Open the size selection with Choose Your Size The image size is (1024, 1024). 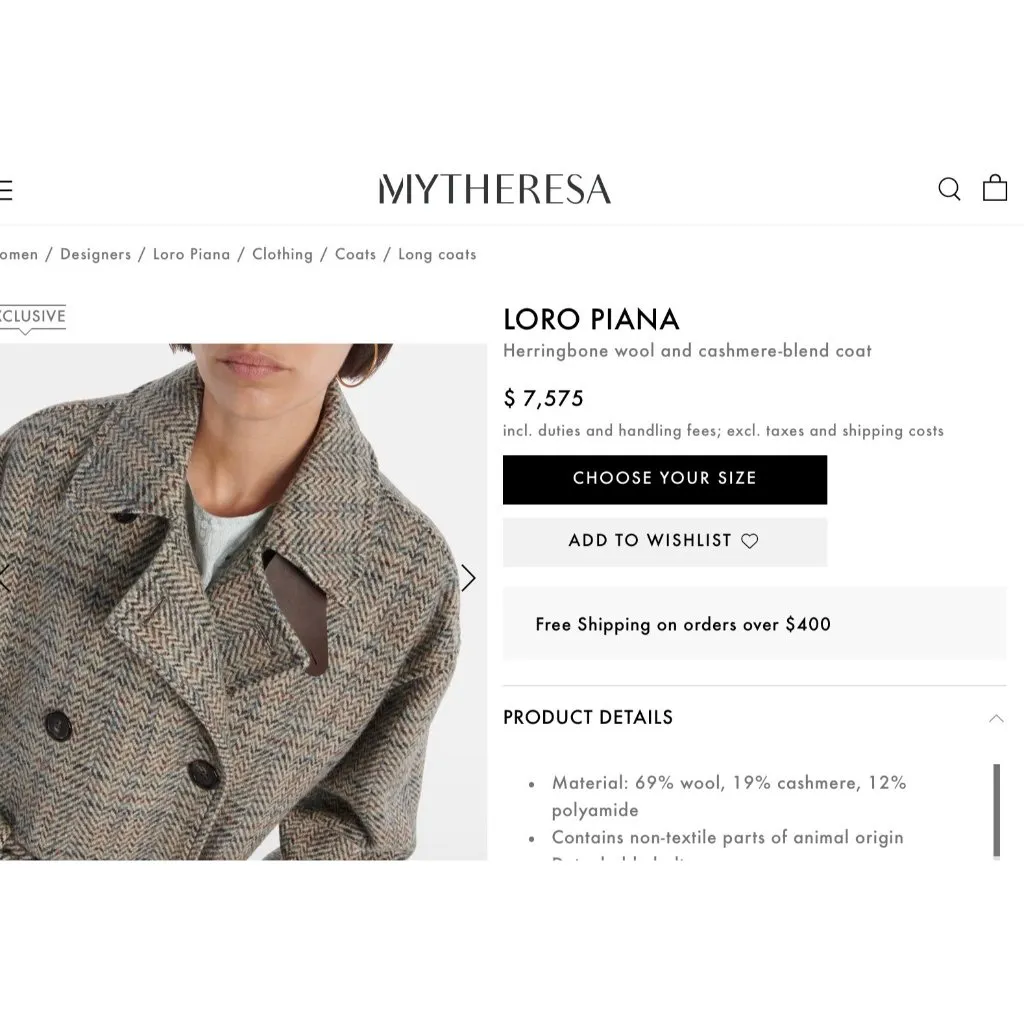[x=665, y=479]
